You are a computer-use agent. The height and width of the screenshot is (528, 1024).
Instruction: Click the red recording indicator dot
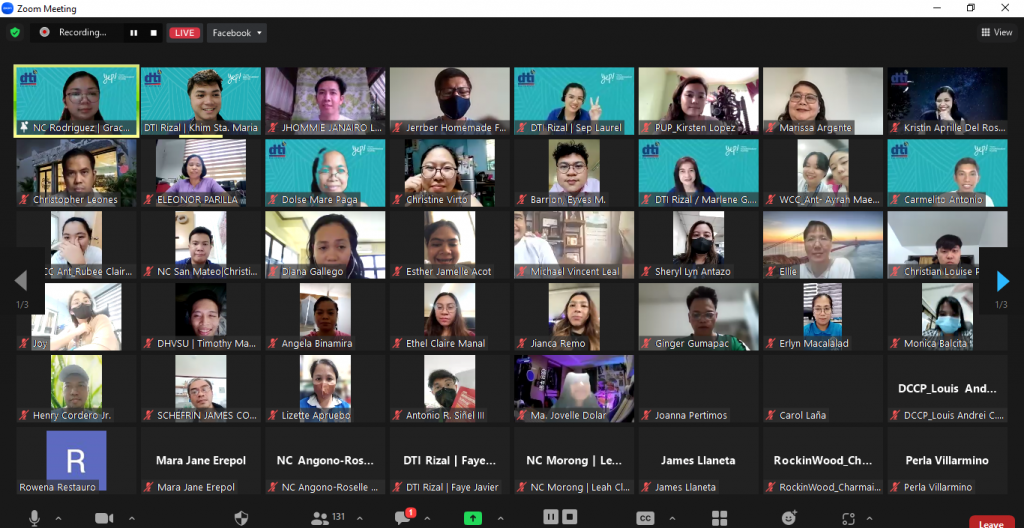44,32
